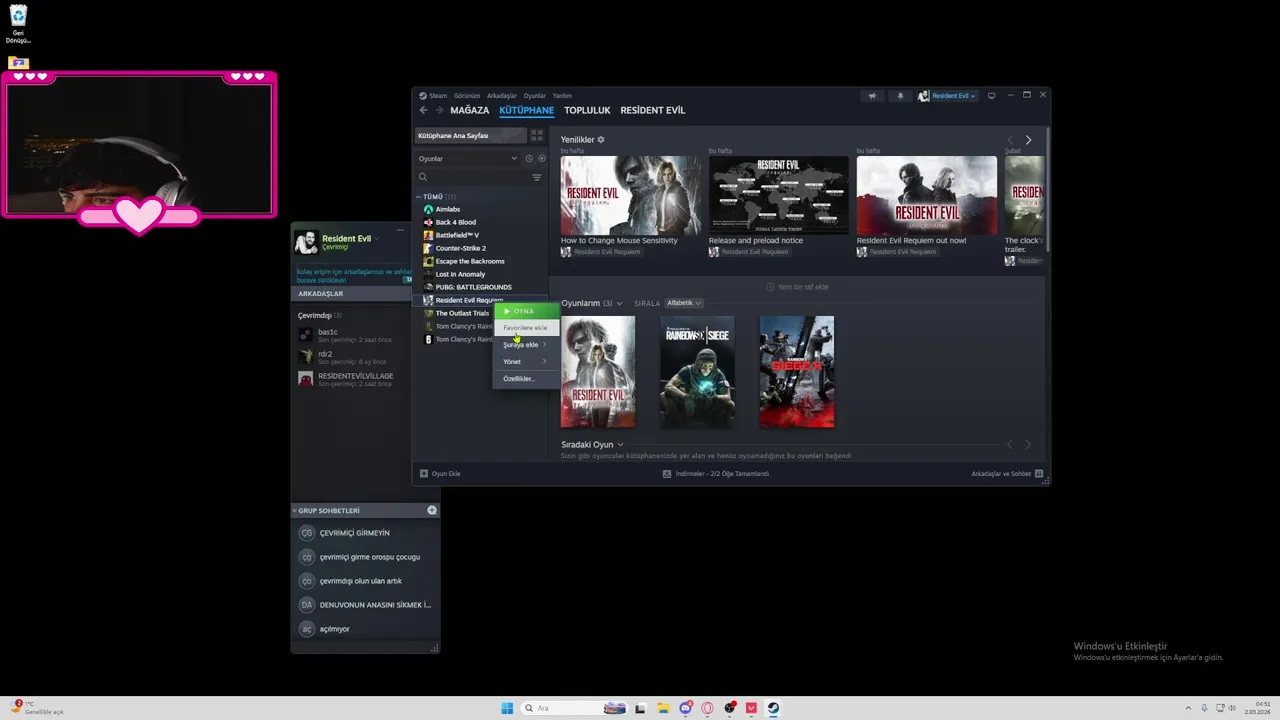
Task: Add new group chat plus icon
Action: tap(432, 510)
